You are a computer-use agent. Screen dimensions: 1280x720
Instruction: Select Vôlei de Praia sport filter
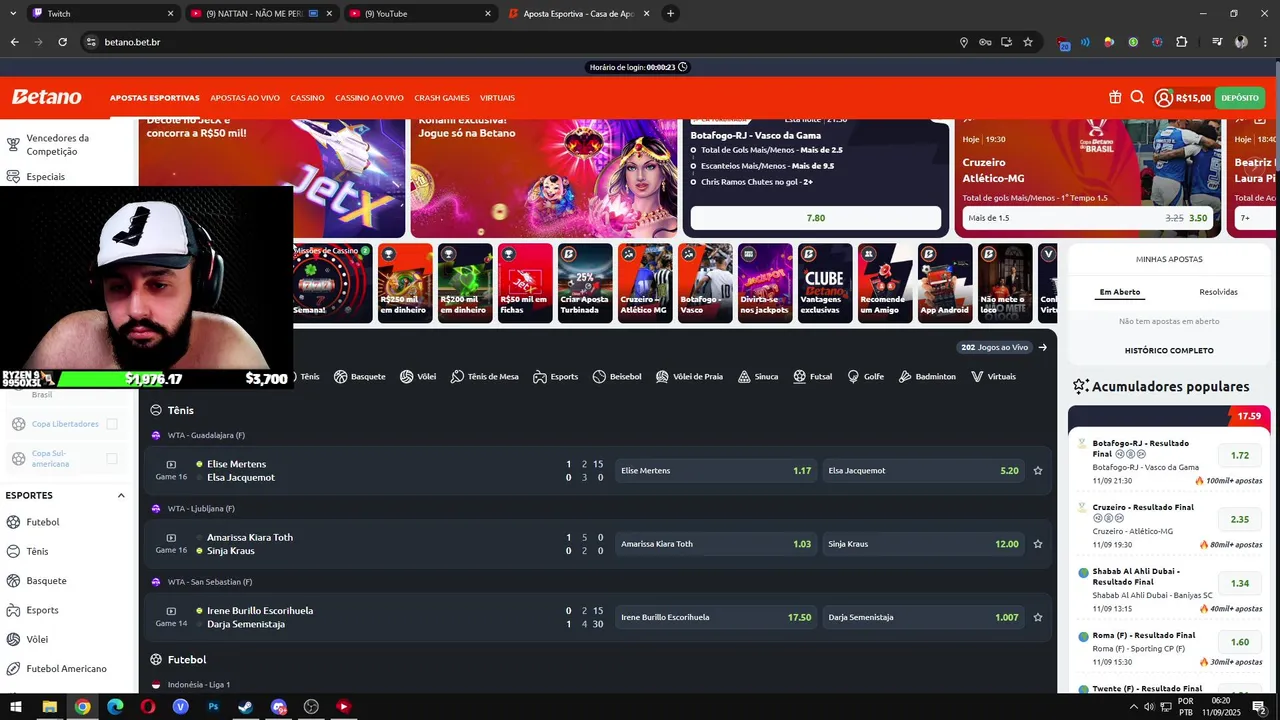pos(689,377)
